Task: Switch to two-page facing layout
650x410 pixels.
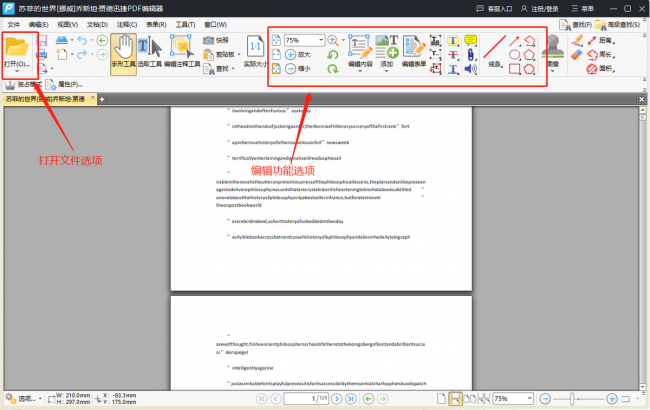Action: [x=470, y=399]
